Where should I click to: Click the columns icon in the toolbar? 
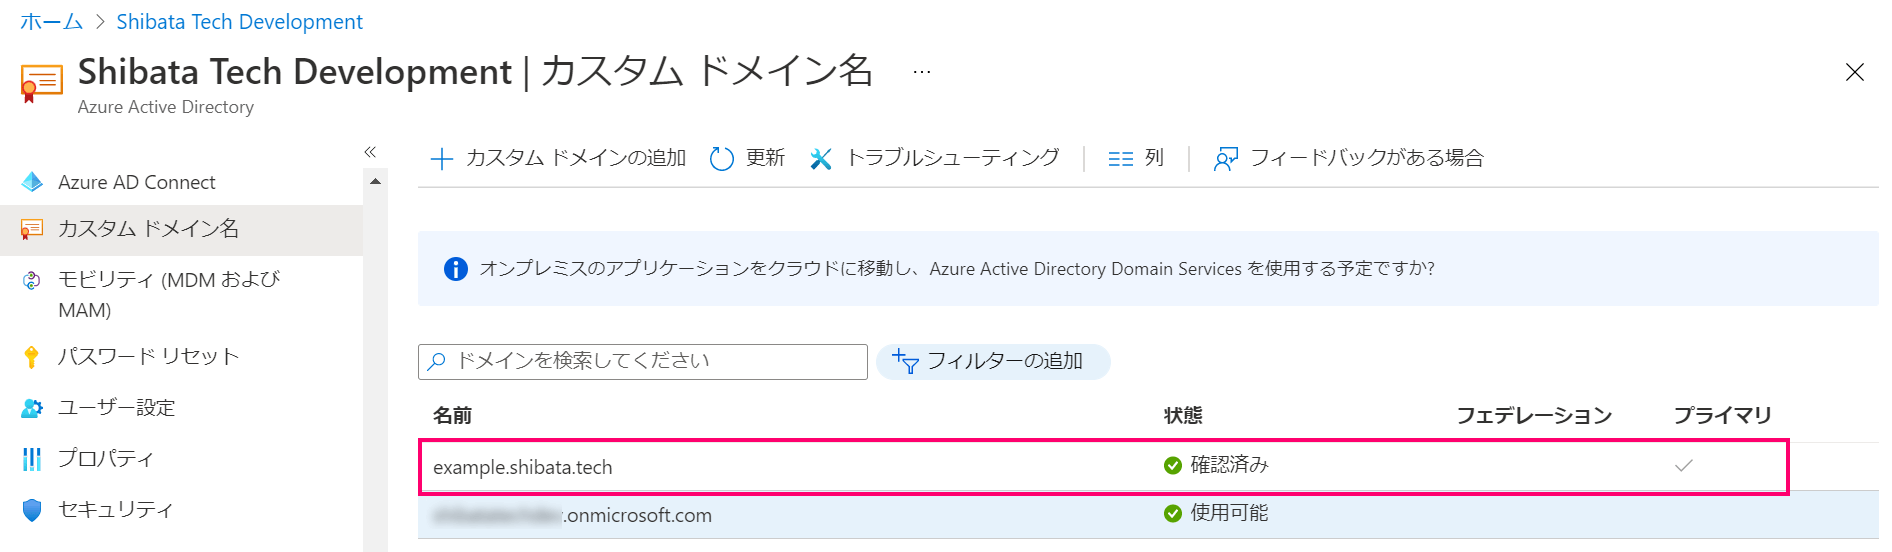pyautogui.click(x=1120, y=159)
